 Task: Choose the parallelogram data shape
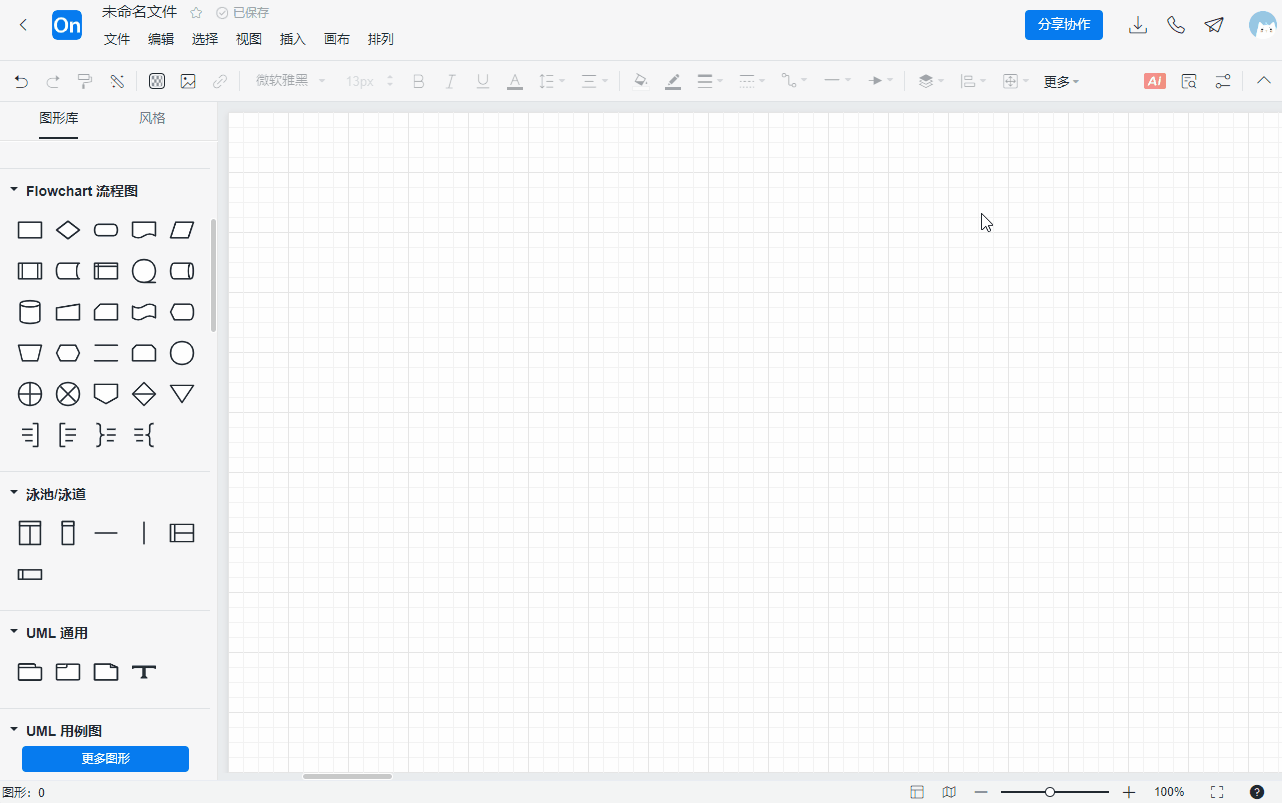182,231
